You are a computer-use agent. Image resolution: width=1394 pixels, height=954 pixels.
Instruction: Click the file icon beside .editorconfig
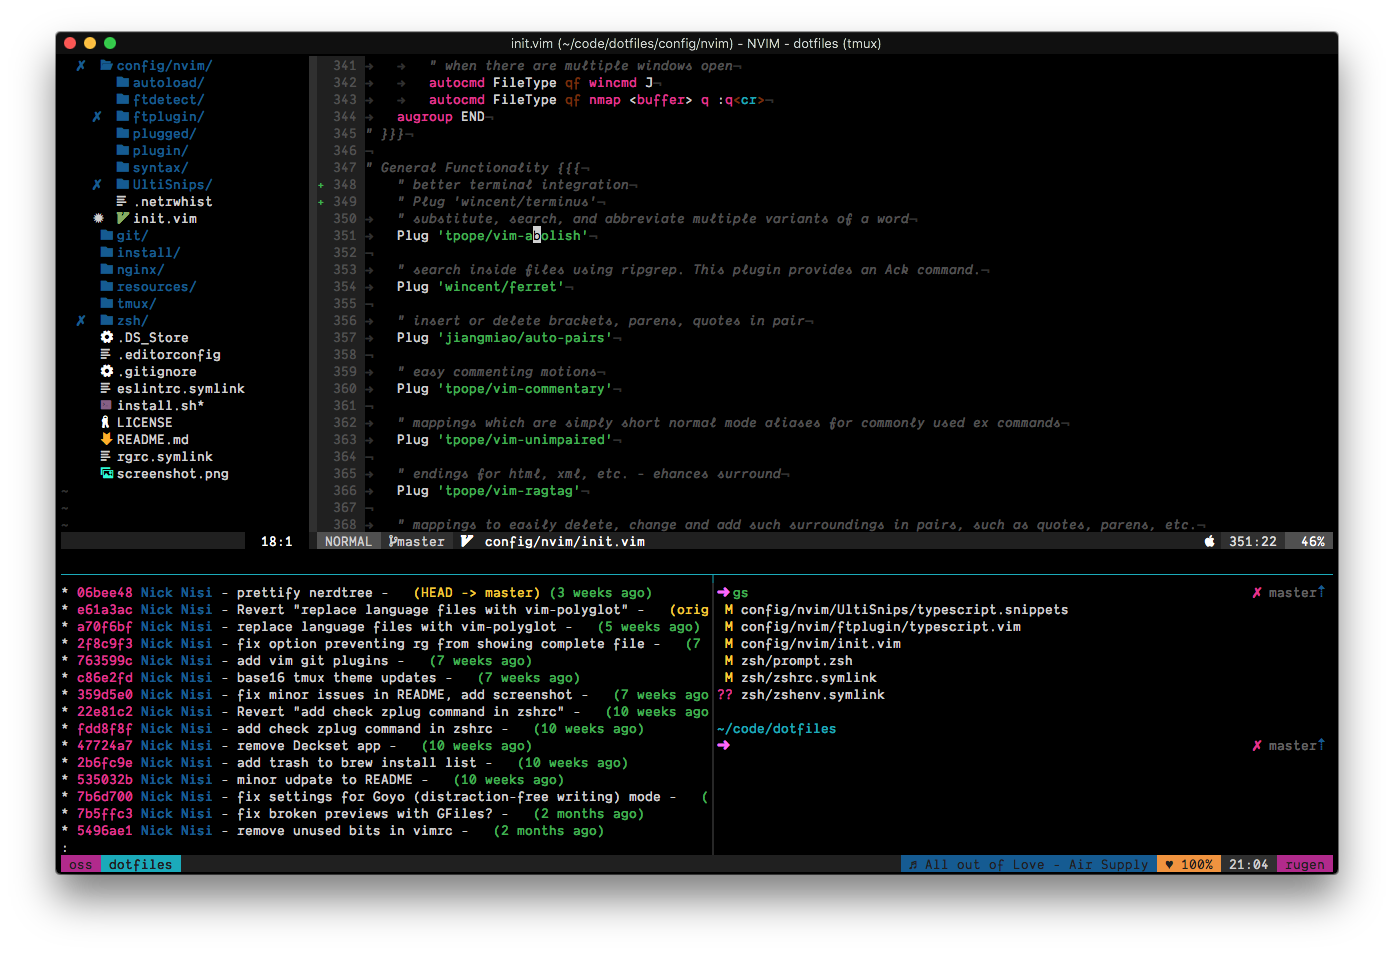coord(106,355)
